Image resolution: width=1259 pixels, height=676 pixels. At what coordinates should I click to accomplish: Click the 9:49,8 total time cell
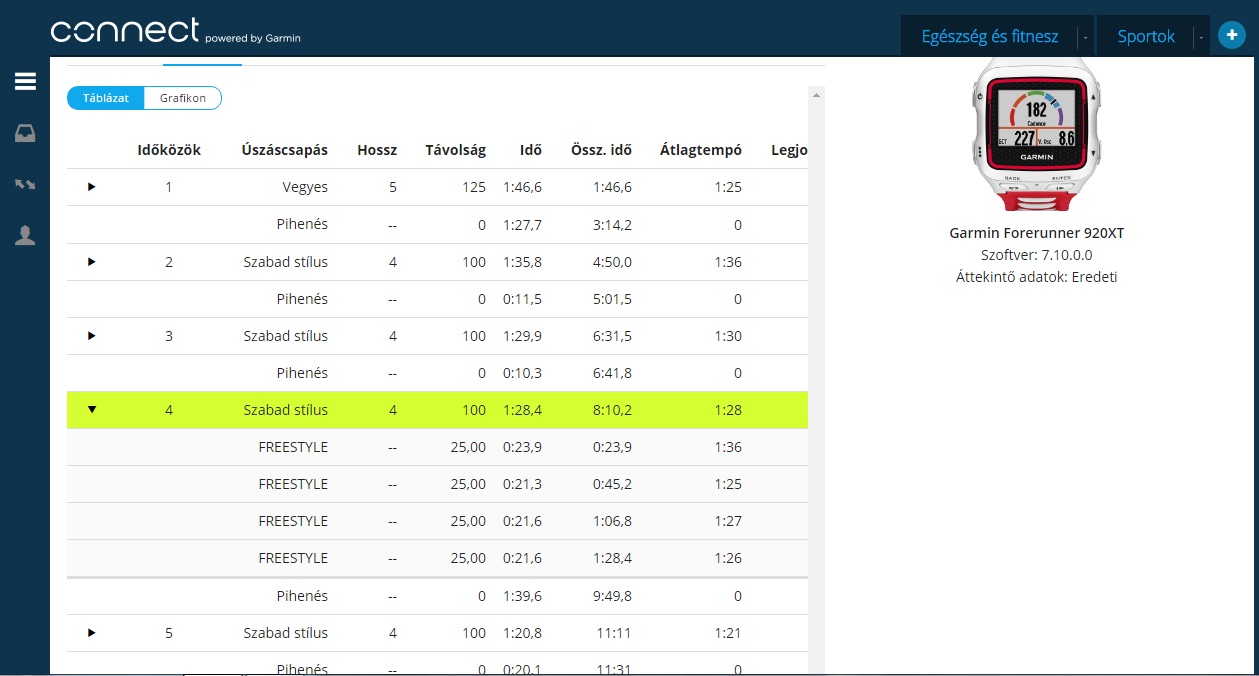click(x=612, y=596)
